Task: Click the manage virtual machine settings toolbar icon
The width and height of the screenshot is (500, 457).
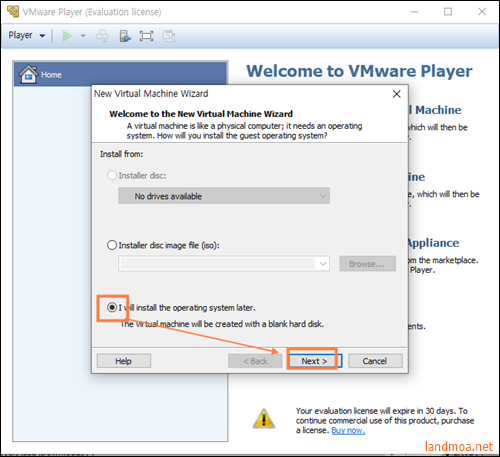Action: point(125,36)
